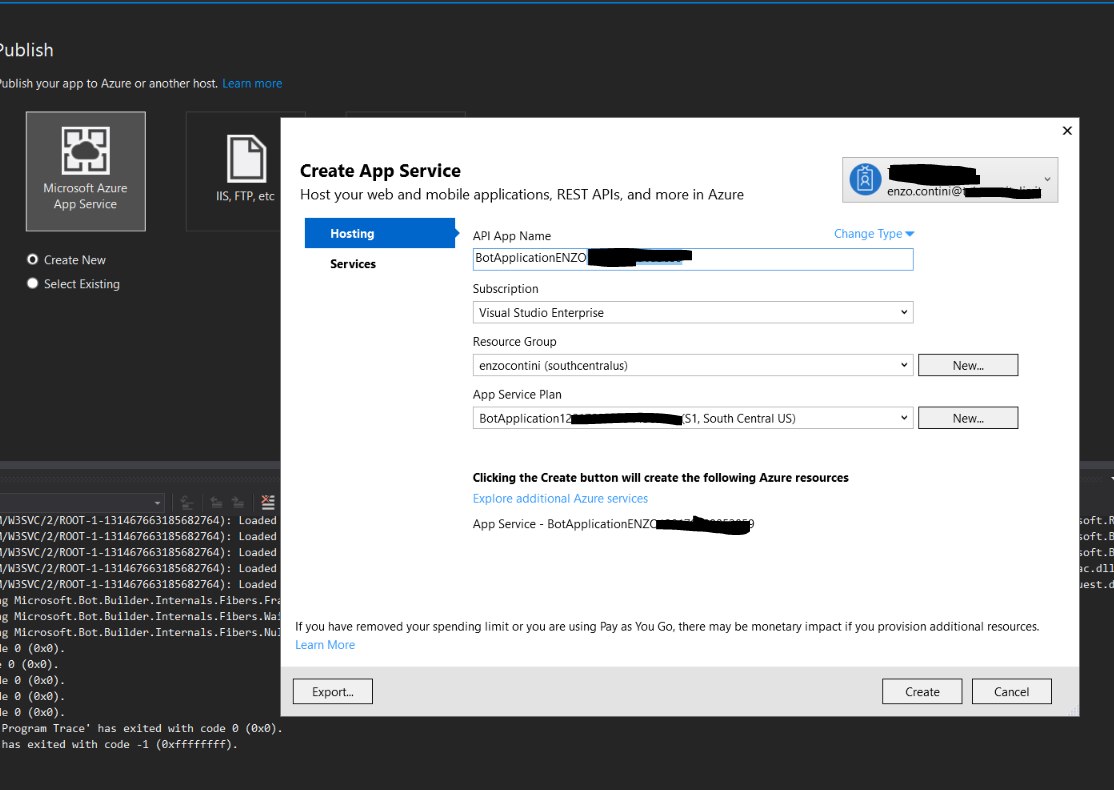The image size is (1114, 790).
Task: Open the App Service Plan dropdown
Action: [692, 418]
